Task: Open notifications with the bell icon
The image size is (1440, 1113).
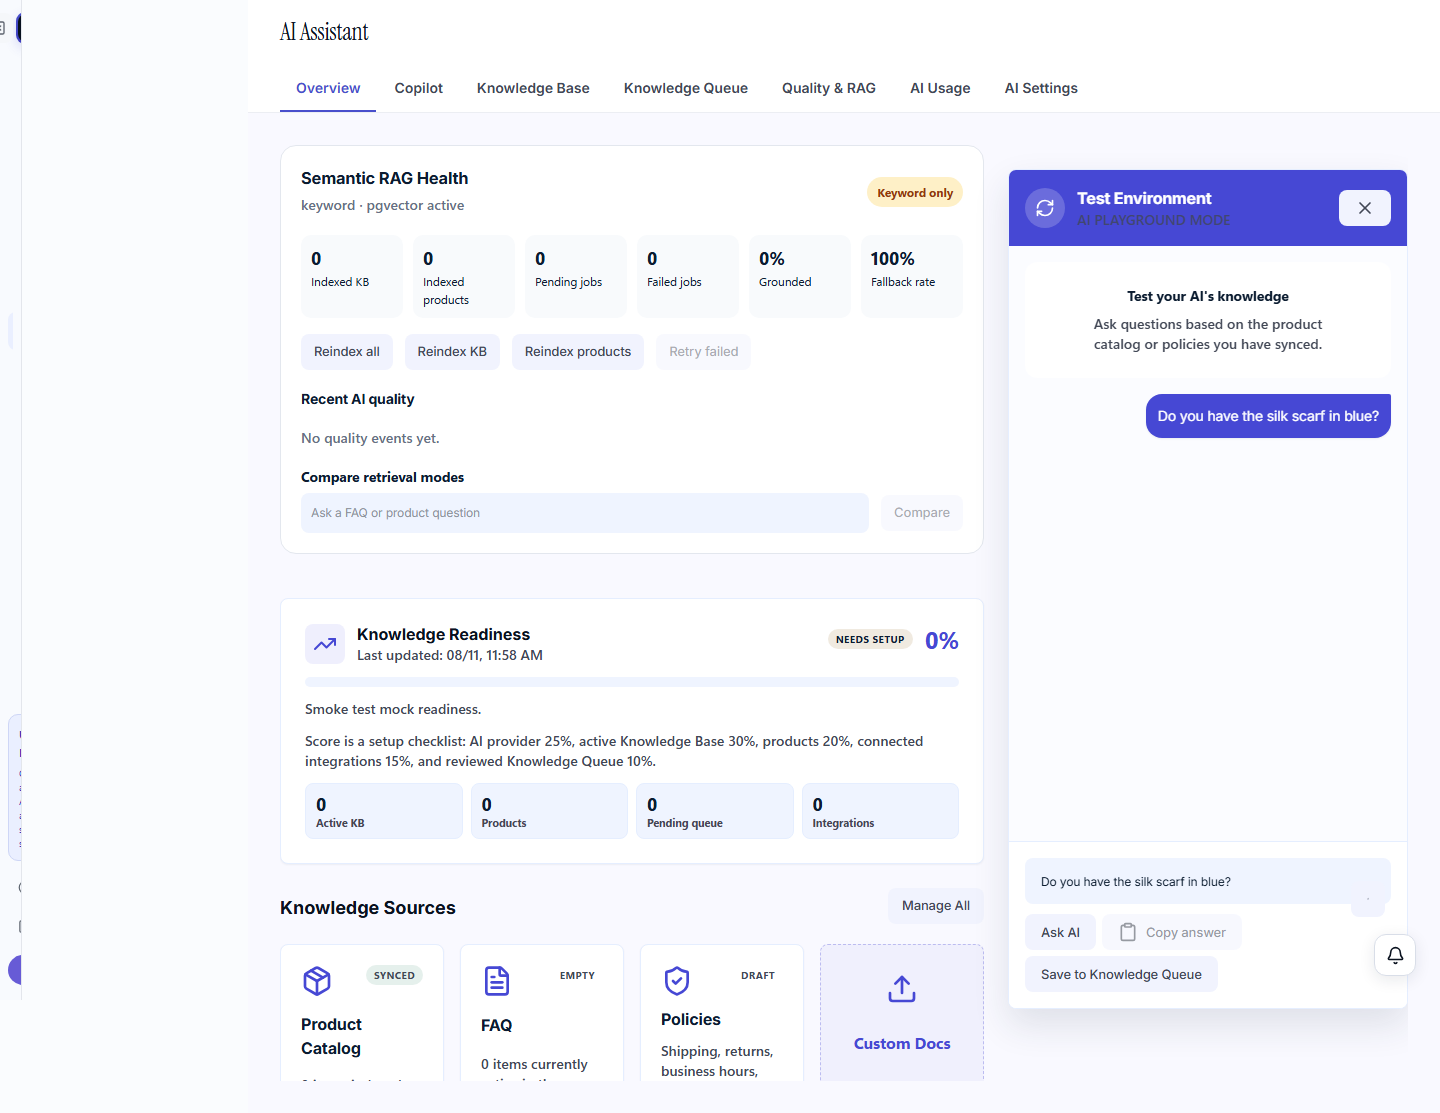Action: (1395, 955)
